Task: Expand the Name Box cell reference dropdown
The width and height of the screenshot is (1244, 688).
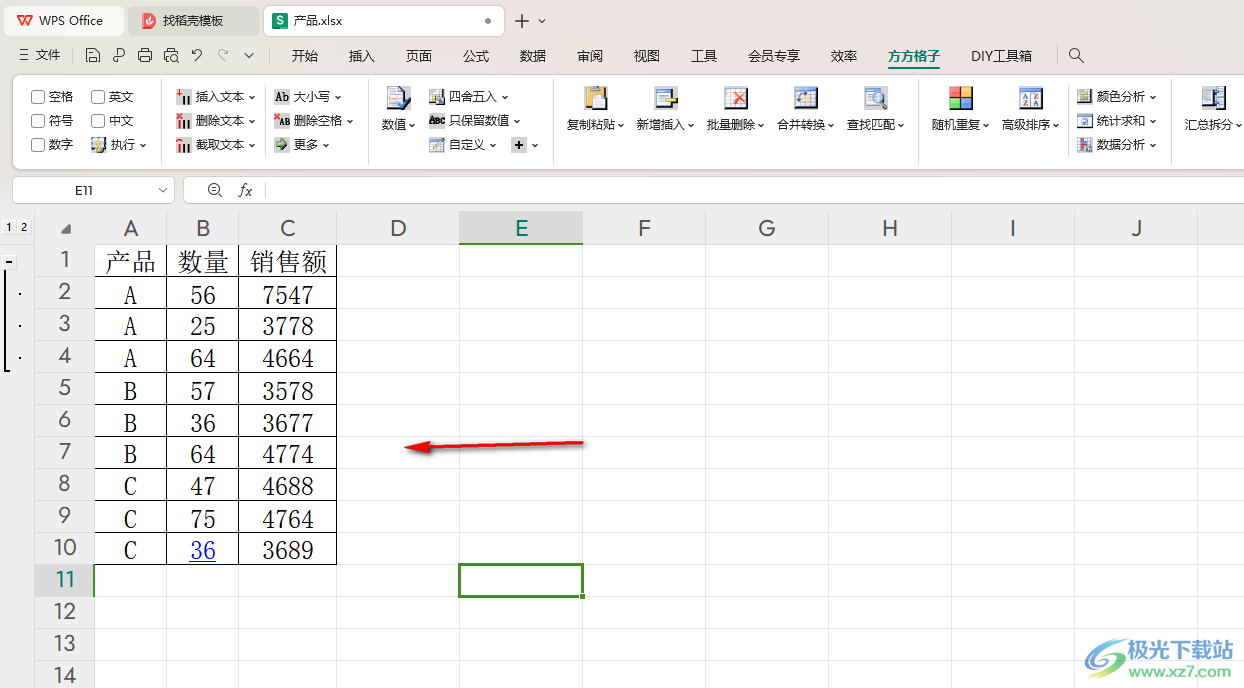Action: coord(163,190)
